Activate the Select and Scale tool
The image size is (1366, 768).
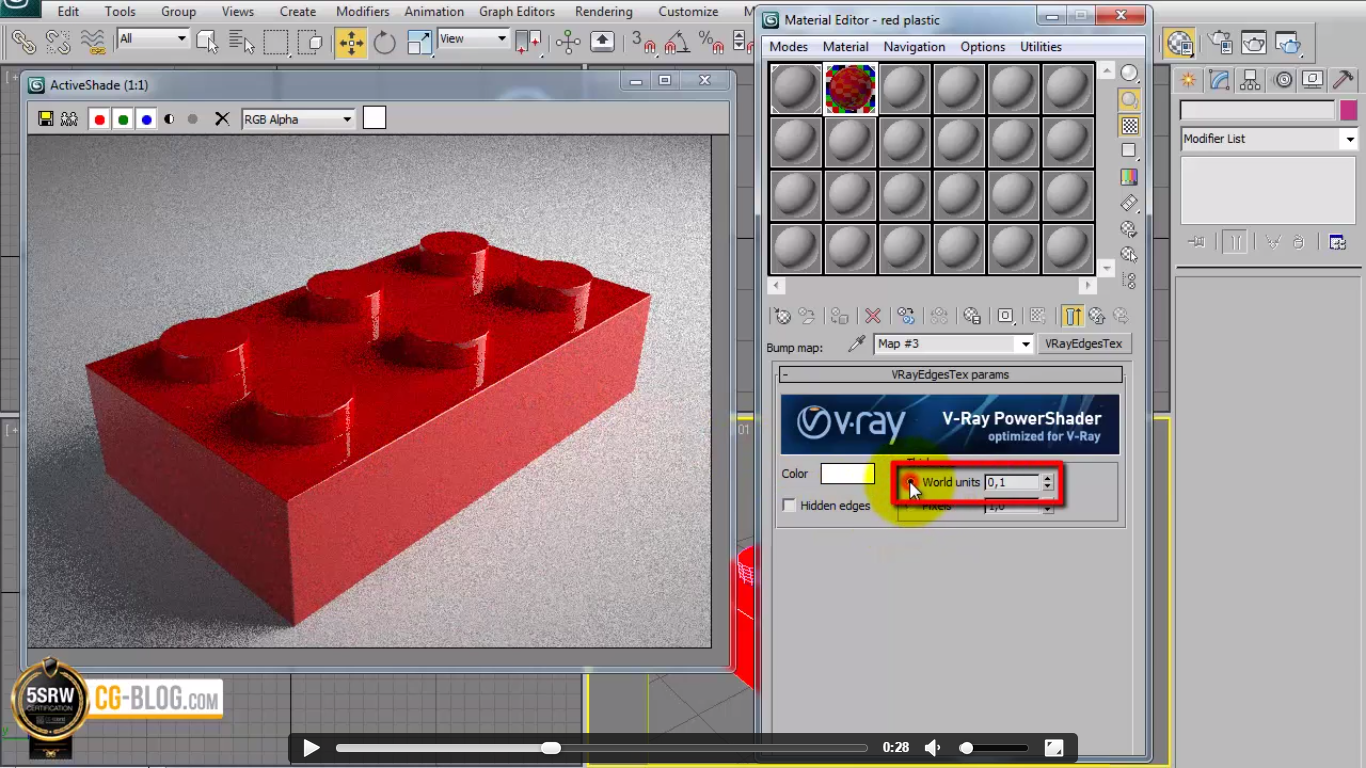coord(419,42)
